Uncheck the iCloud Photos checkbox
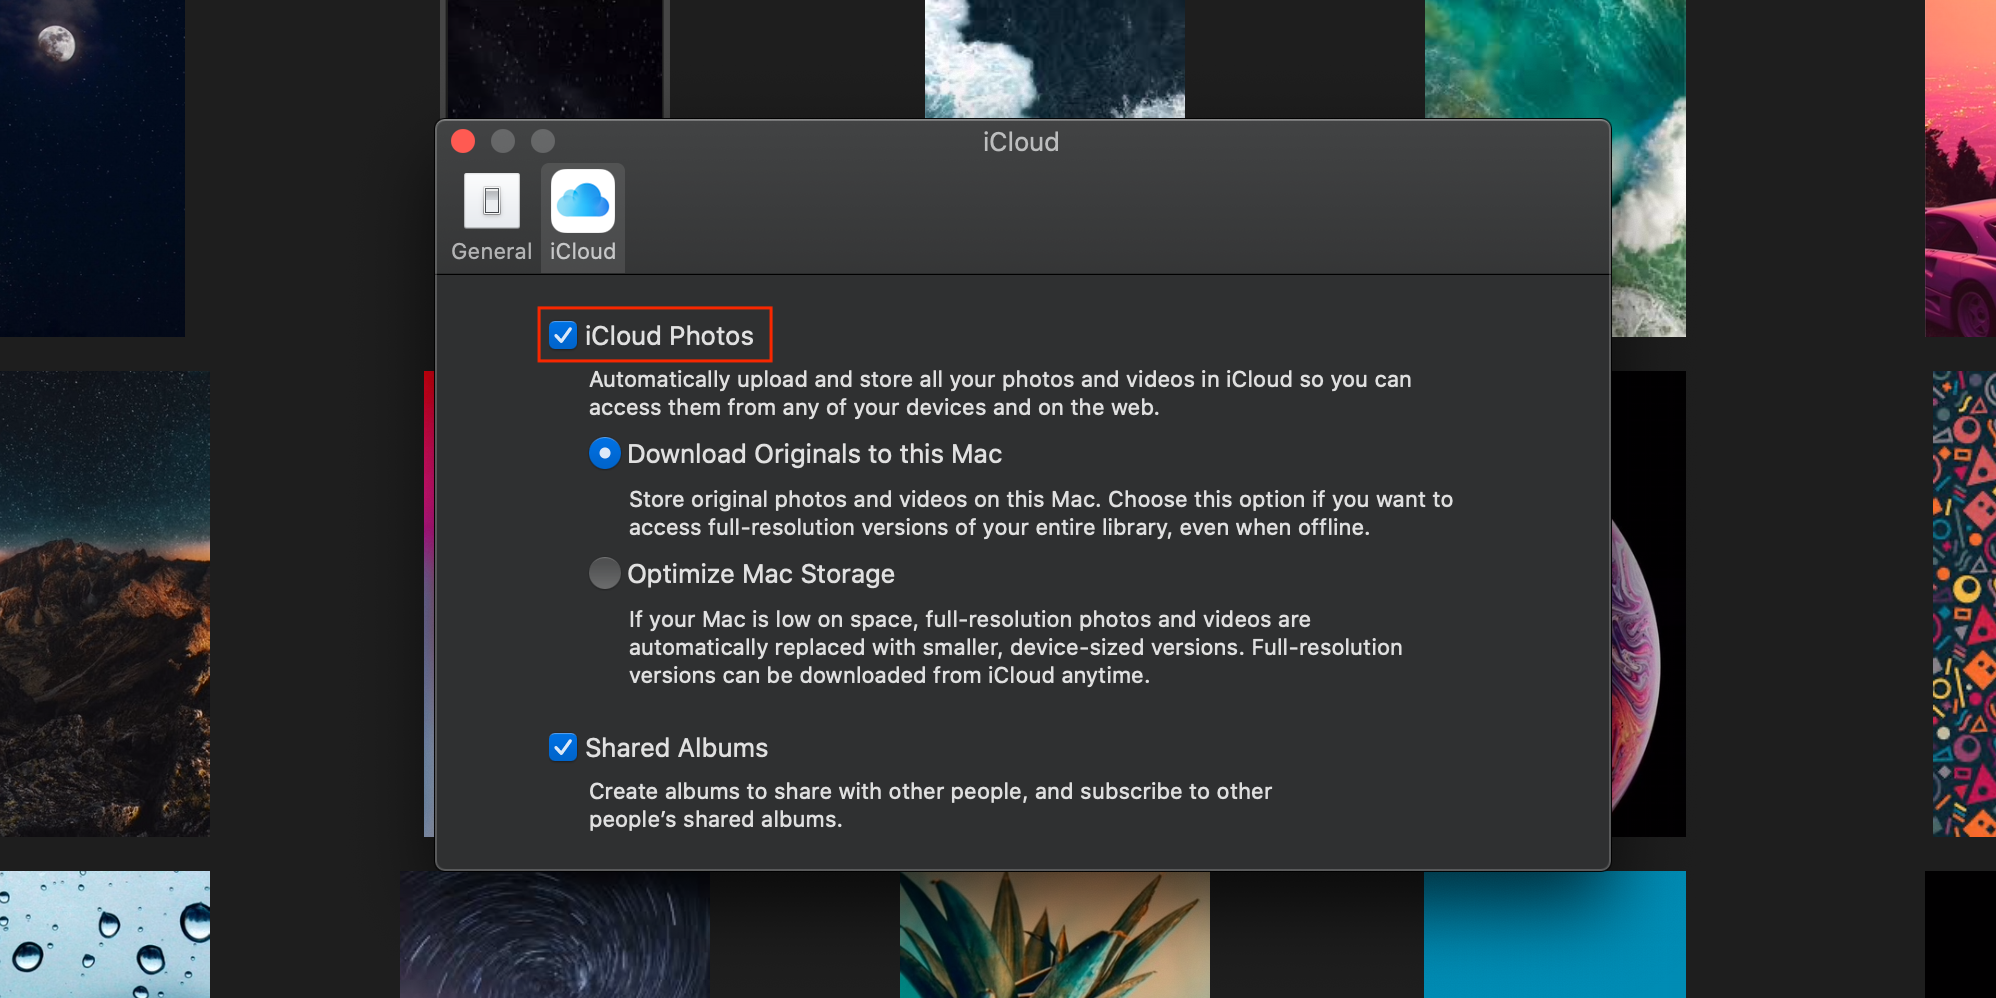Image resolution: width=1996 pixels, height=998 pixels. [x=563, y=335]
